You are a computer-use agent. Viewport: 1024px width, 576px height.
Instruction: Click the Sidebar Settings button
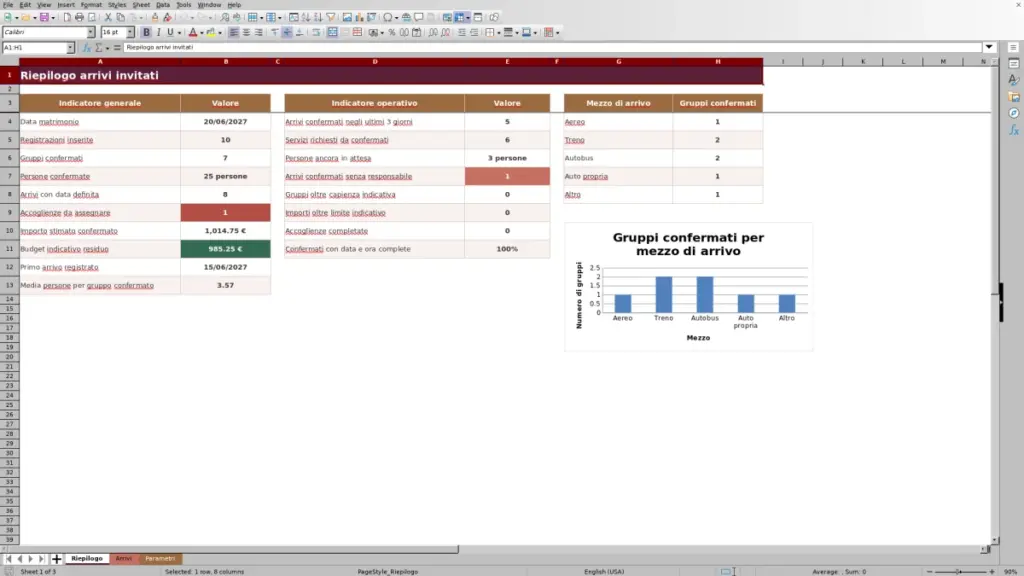point(1014,48)
